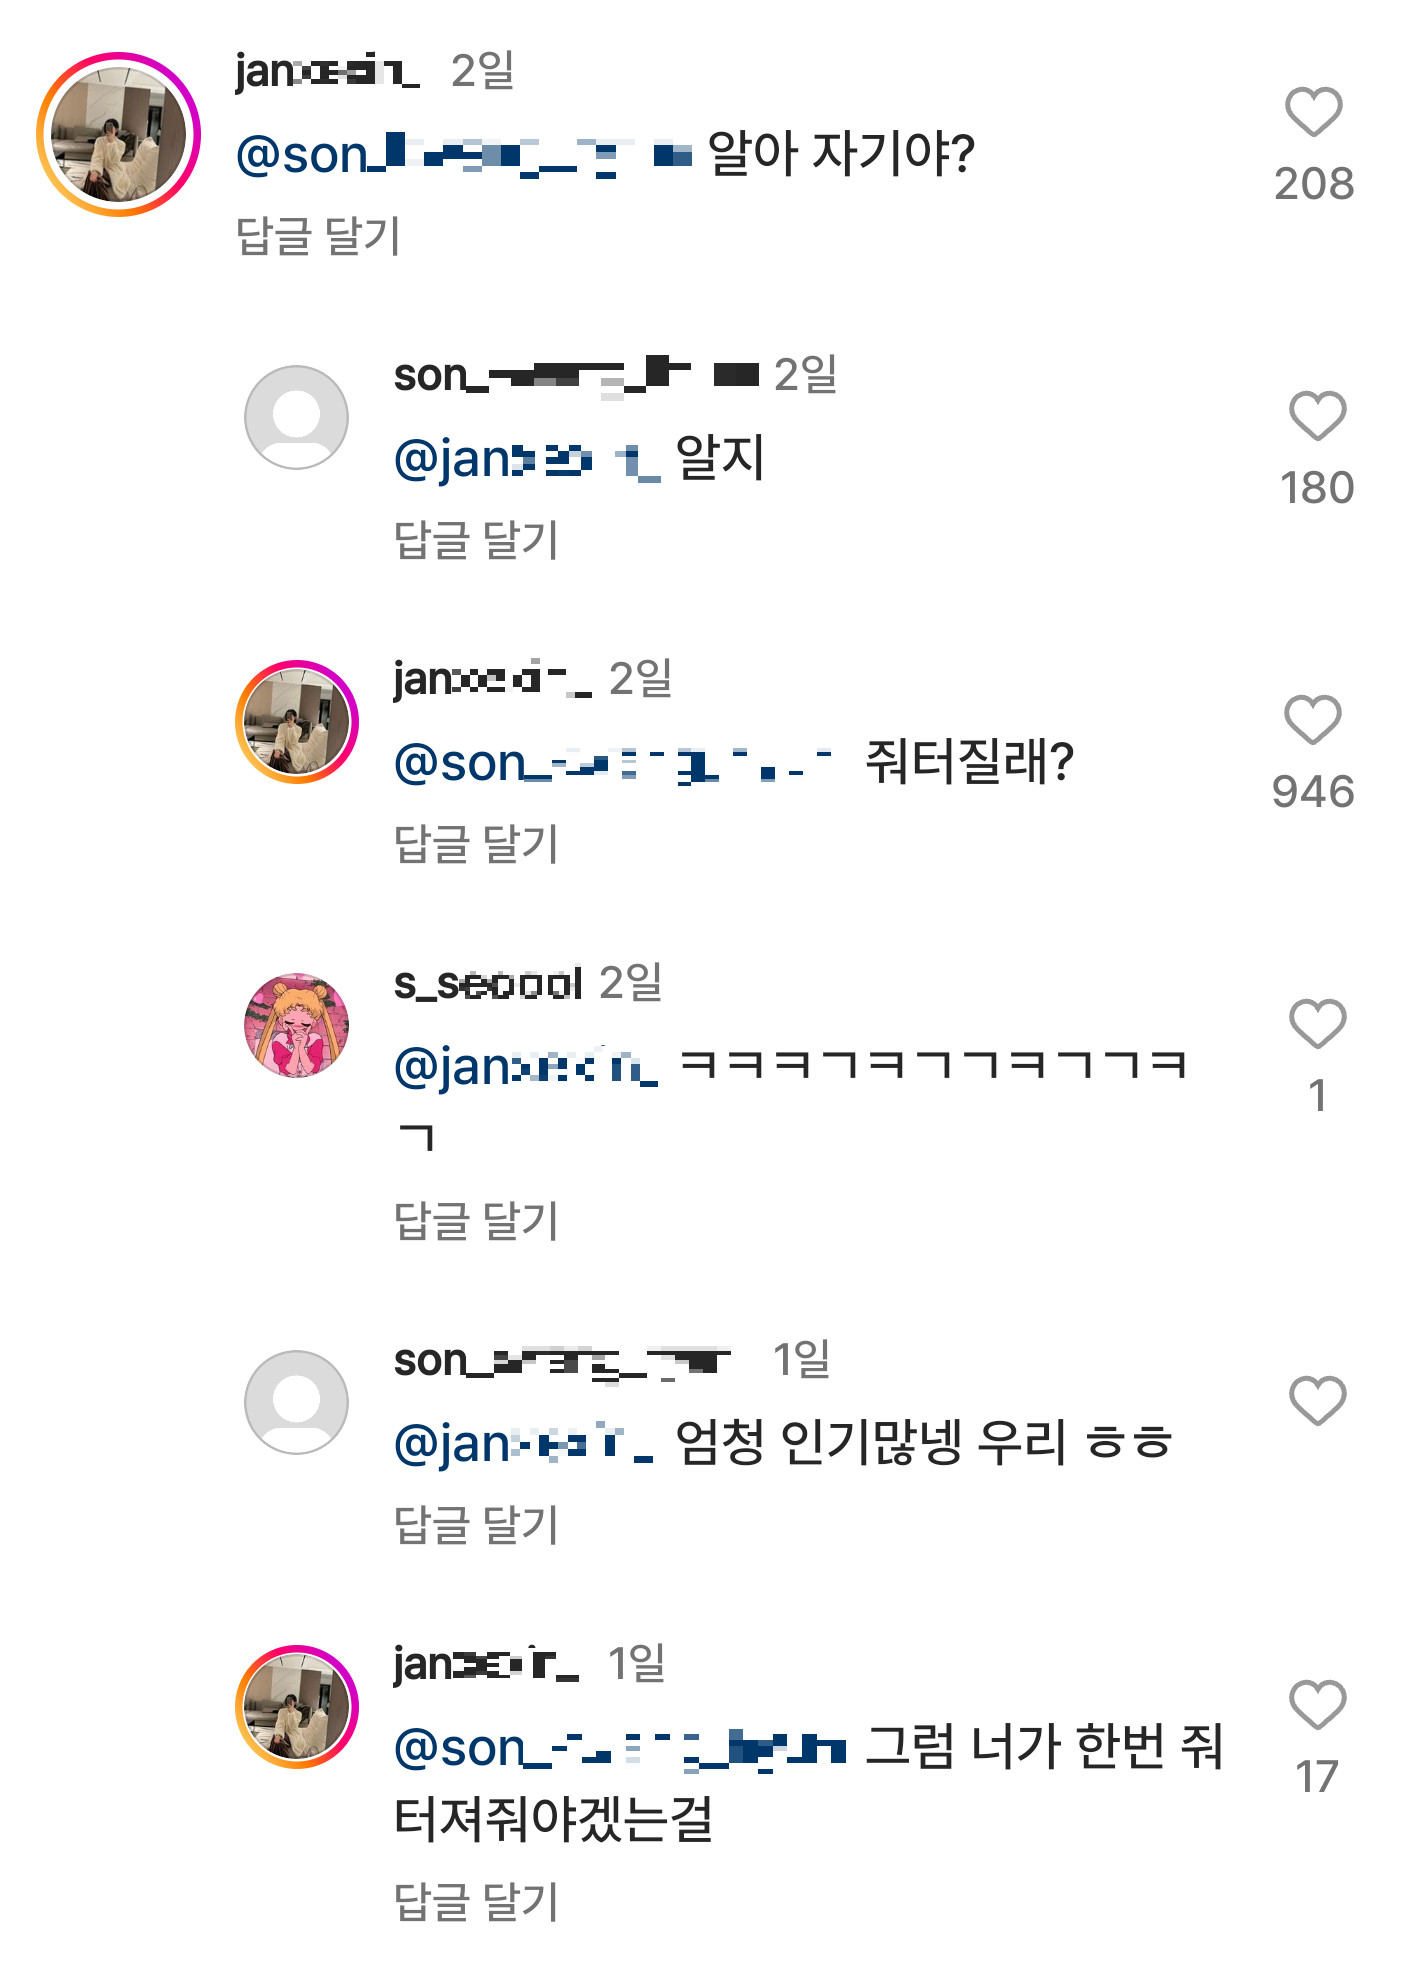Tap 답글 달기 under the "알지" reply

pos(476,541)
